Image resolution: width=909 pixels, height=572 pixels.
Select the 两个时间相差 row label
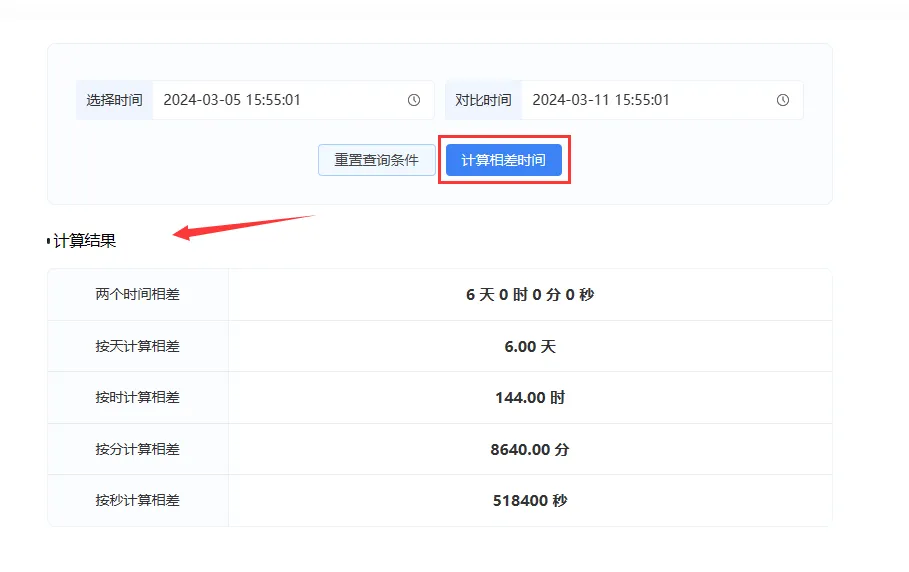tap(137, 294)
